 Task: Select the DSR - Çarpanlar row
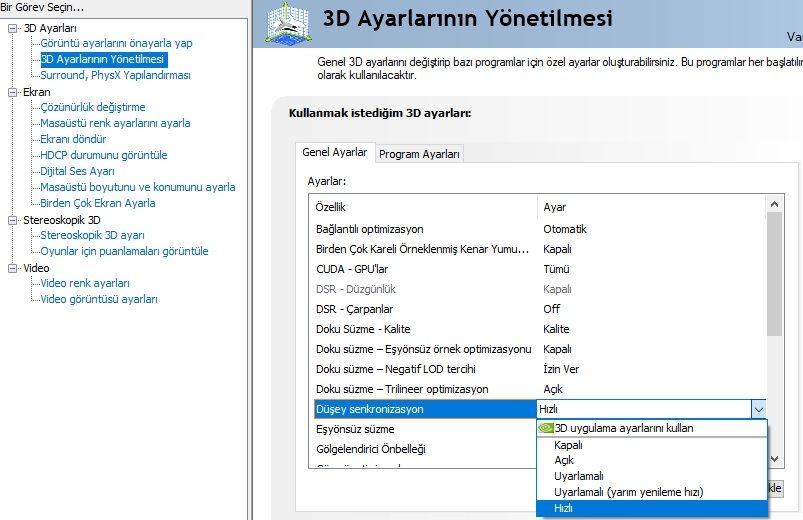[x=538, y=309]
